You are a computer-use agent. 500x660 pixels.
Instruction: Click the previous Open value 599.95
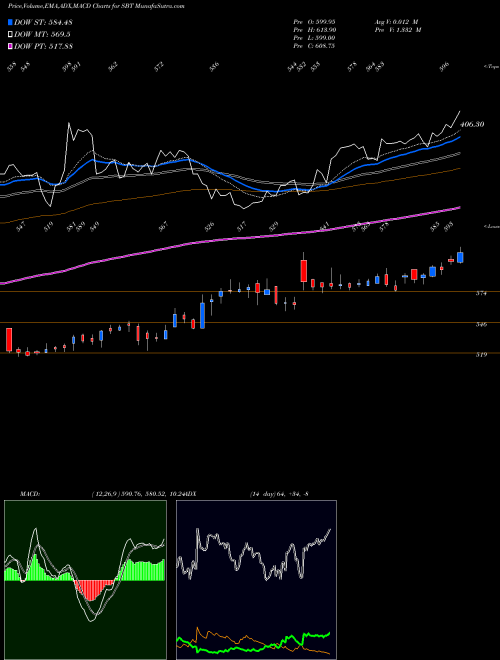(323, 21)
